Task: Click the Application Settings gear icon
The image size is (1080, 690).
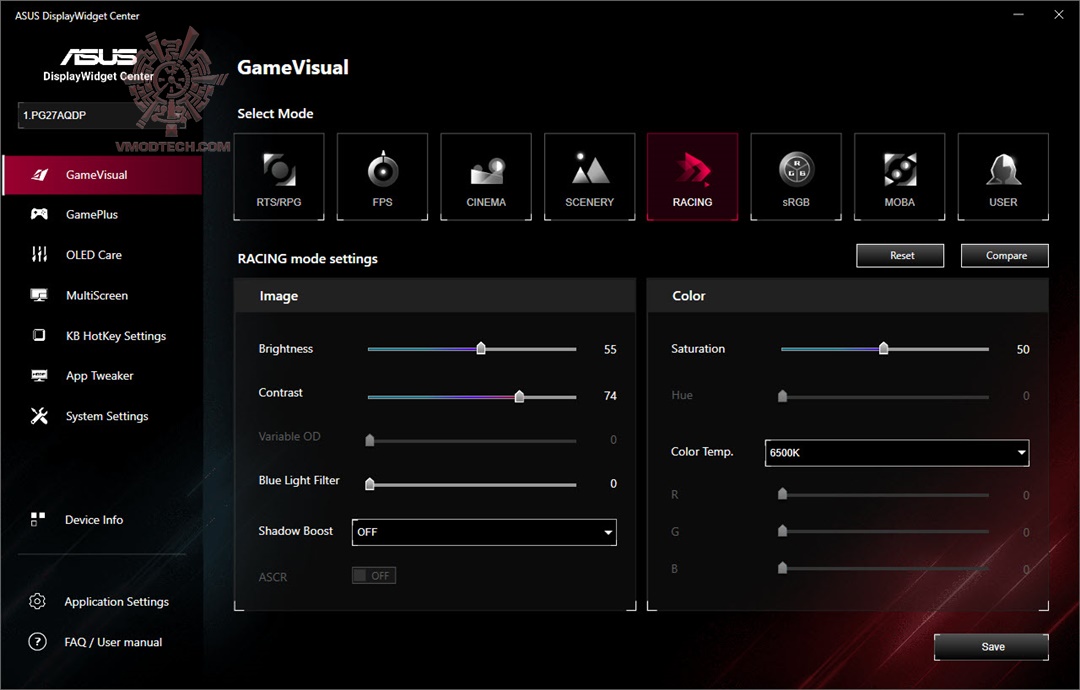Action: pyautogui.click(x=37, y=601)
